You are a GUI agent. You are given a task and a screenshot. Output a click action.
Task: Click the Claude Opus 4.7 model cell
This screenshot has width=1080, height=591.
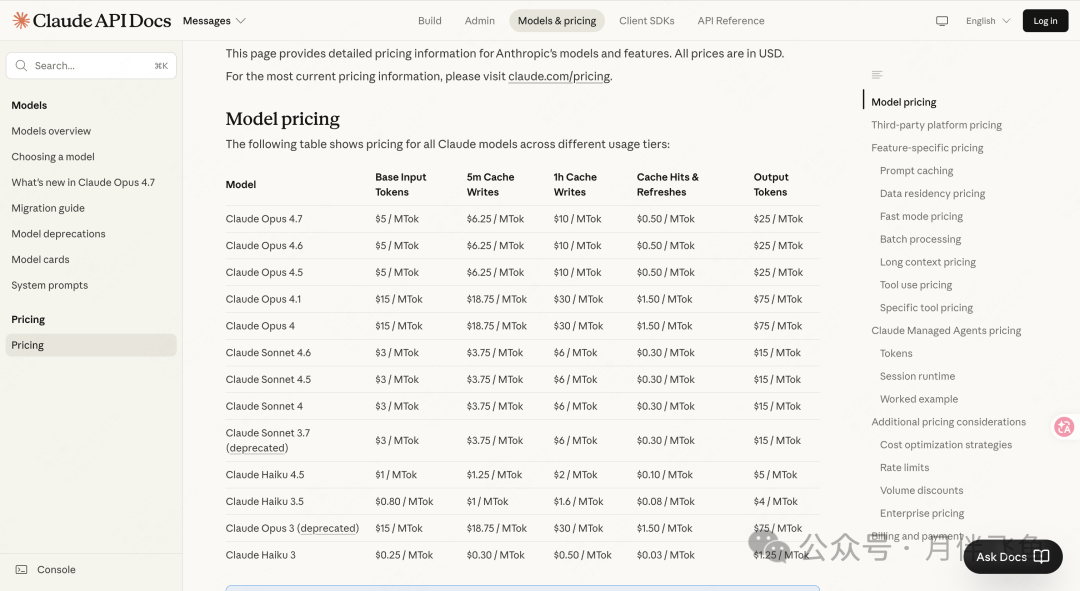pos(264,219)
